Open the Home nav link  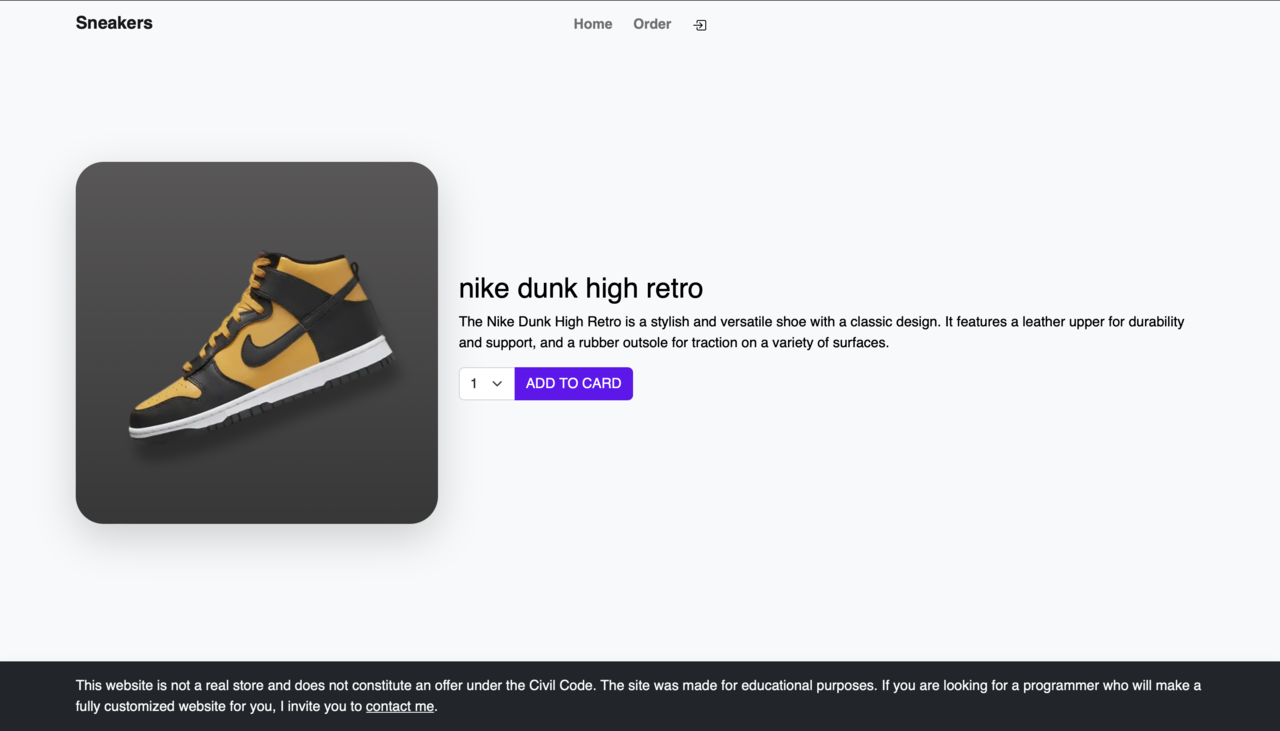[593, 24]
